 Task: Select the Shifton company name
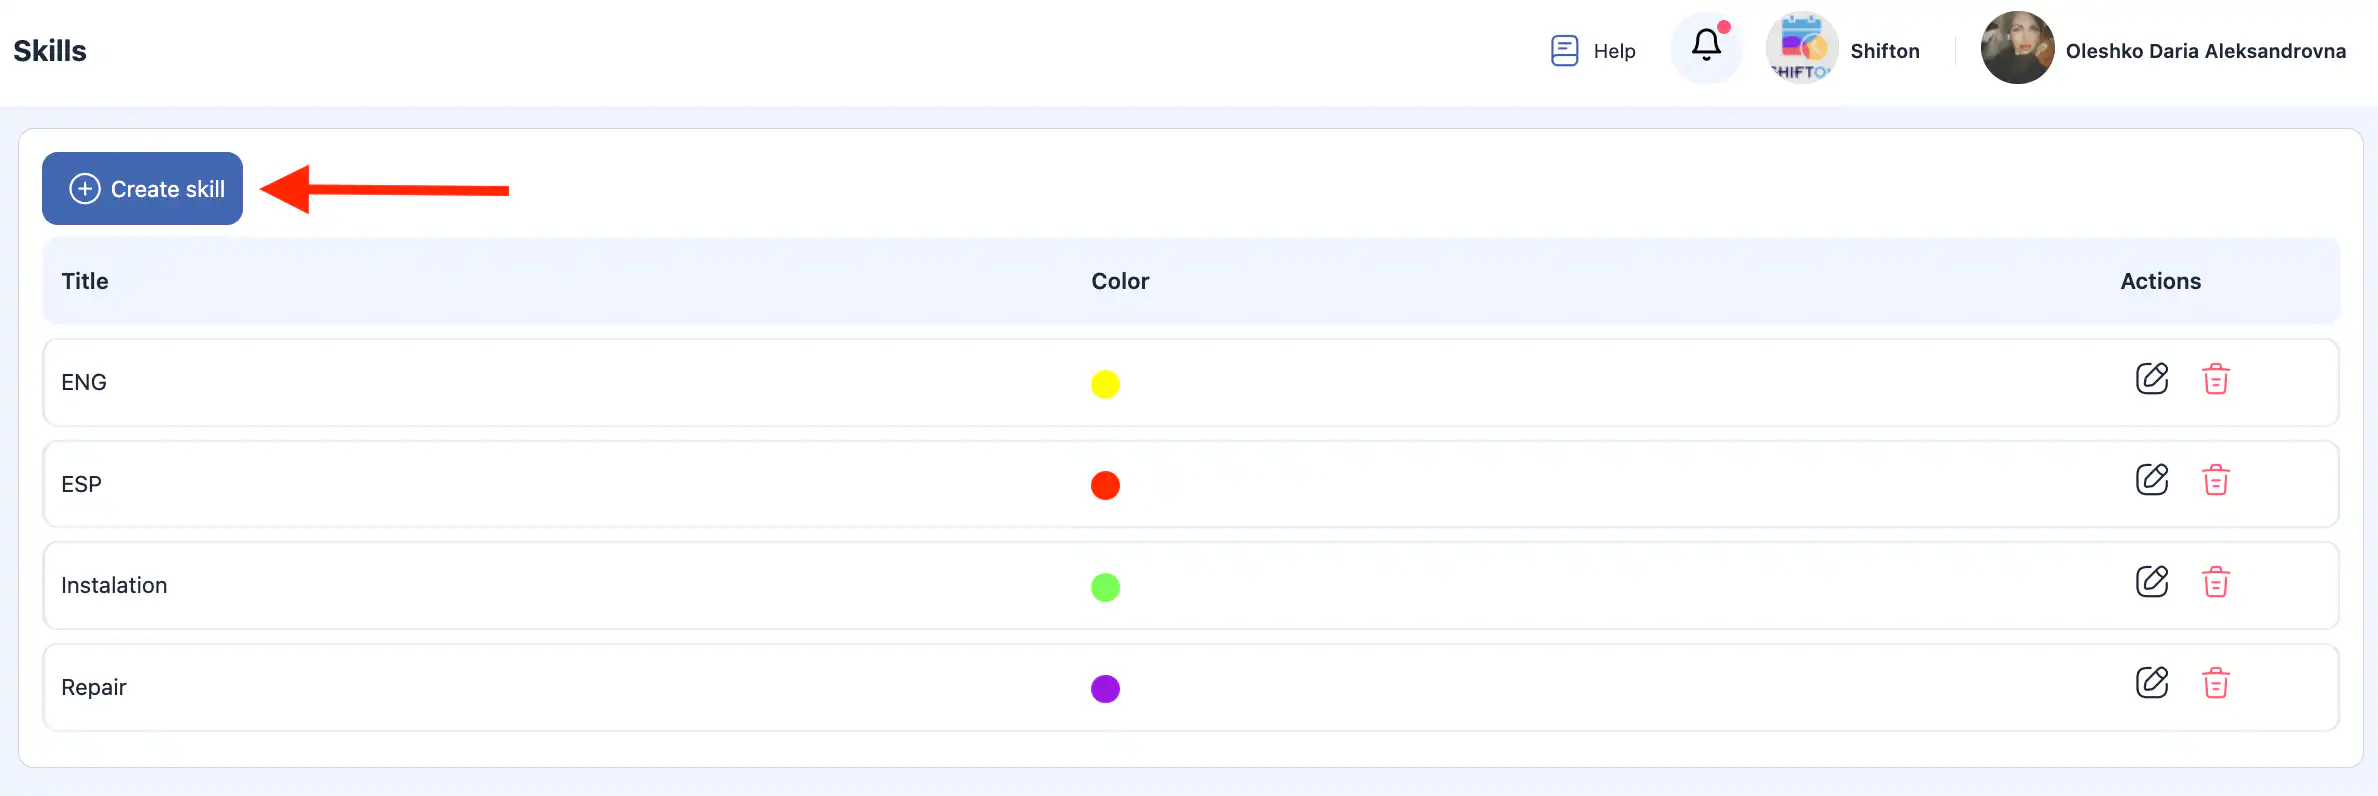coord(1884,51)
